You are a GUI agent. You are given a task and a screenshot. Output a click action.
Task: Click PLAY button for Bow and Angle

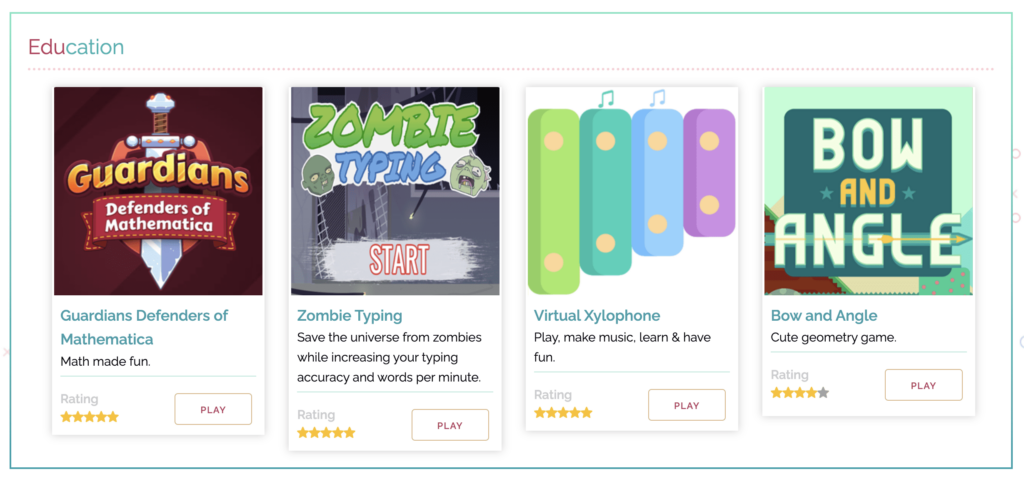923,386
